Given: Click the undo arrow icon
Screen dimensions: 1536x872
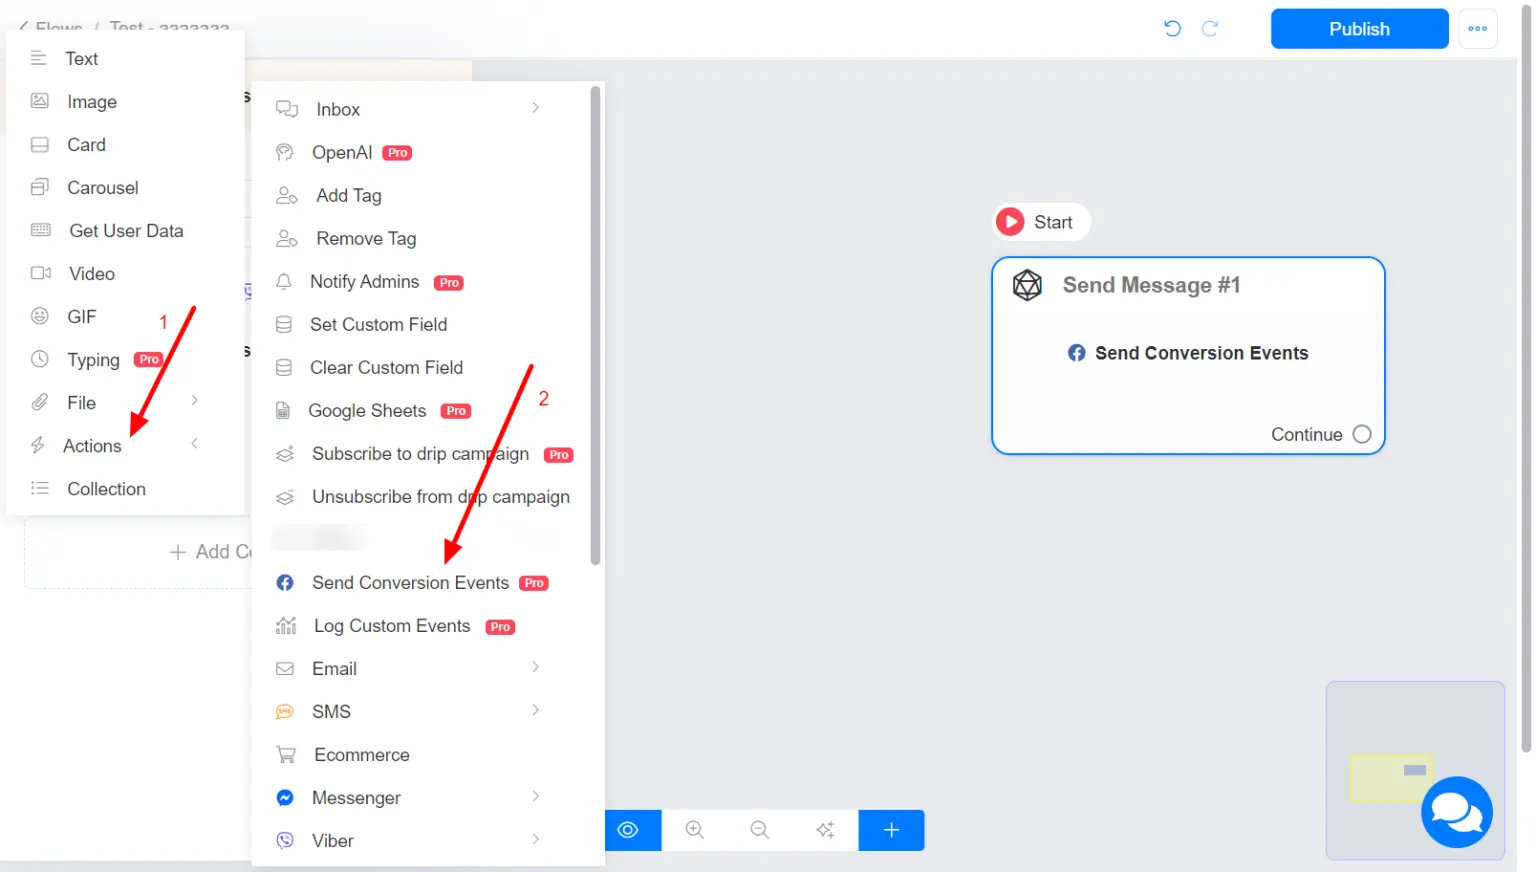Looking at the screenshot, I should tap(1172, 28).
